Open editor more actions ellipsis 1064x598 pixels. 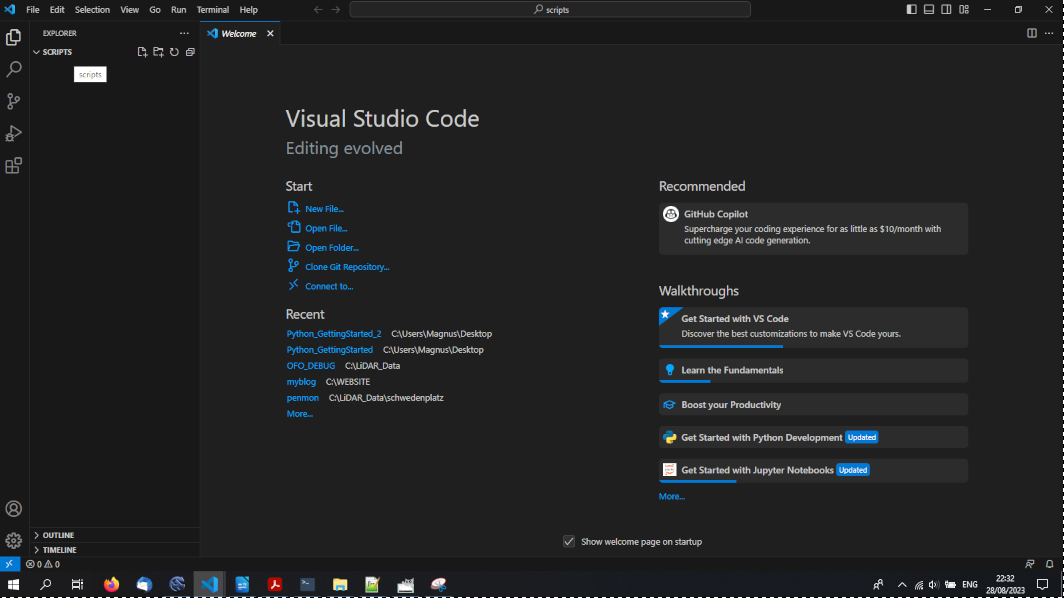coord(1049,33)
